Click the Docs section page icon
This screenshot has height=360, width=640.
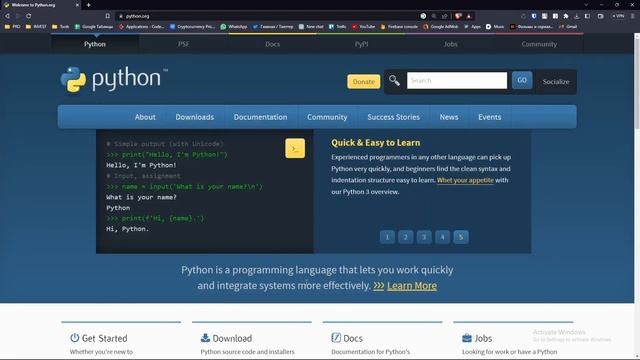336,338
